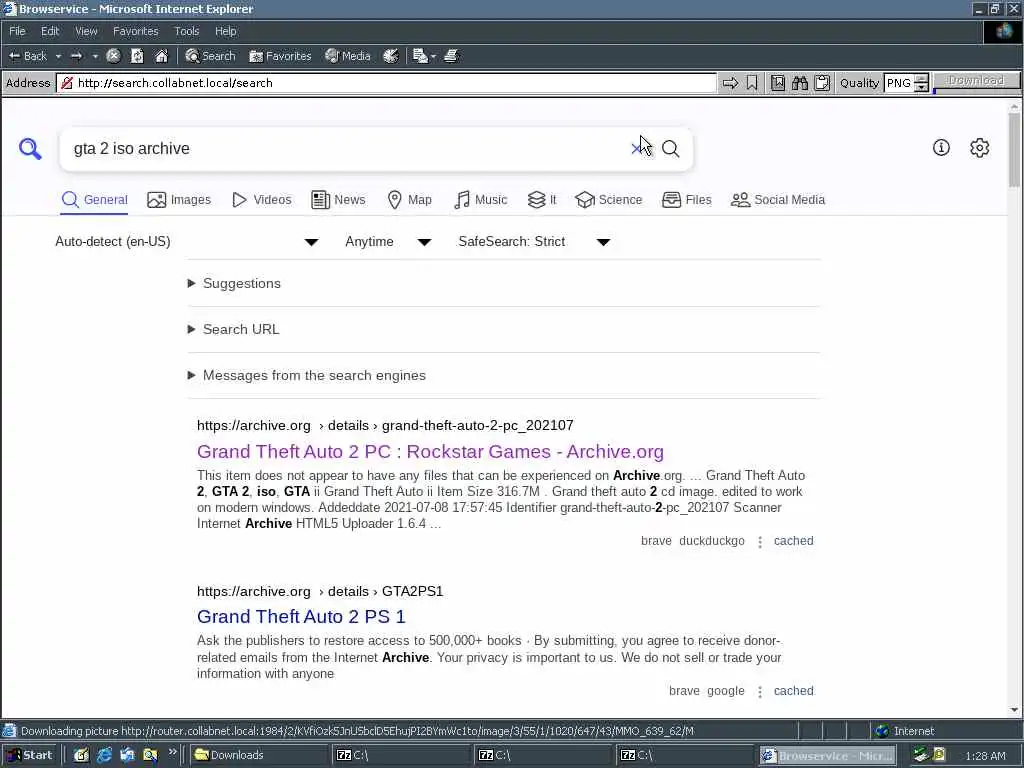The height and width of the screenshot is (768, 1024).
Task: Open the Search pane from toolbar
Action: pyautogui.click(x=210, y=56)
